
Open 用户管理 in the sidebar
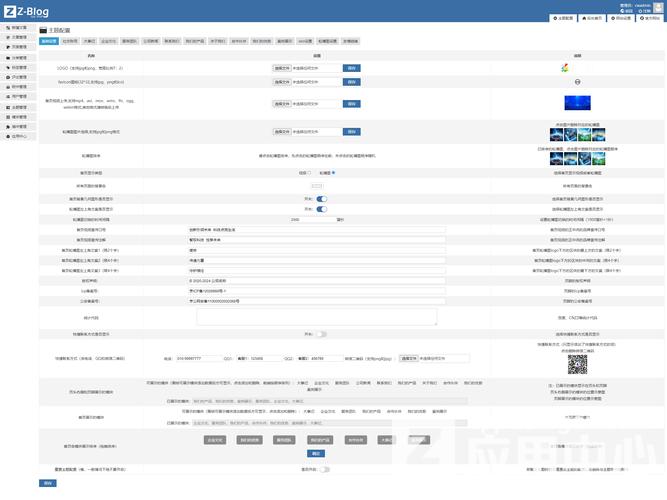click(18, 96)
